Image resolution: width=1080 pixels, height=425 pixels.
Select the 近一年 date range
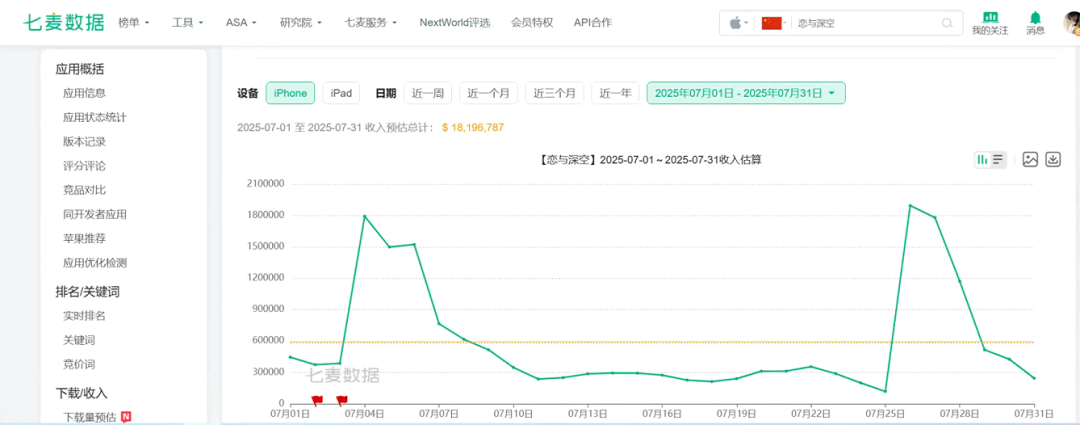[x=615, y=93]
